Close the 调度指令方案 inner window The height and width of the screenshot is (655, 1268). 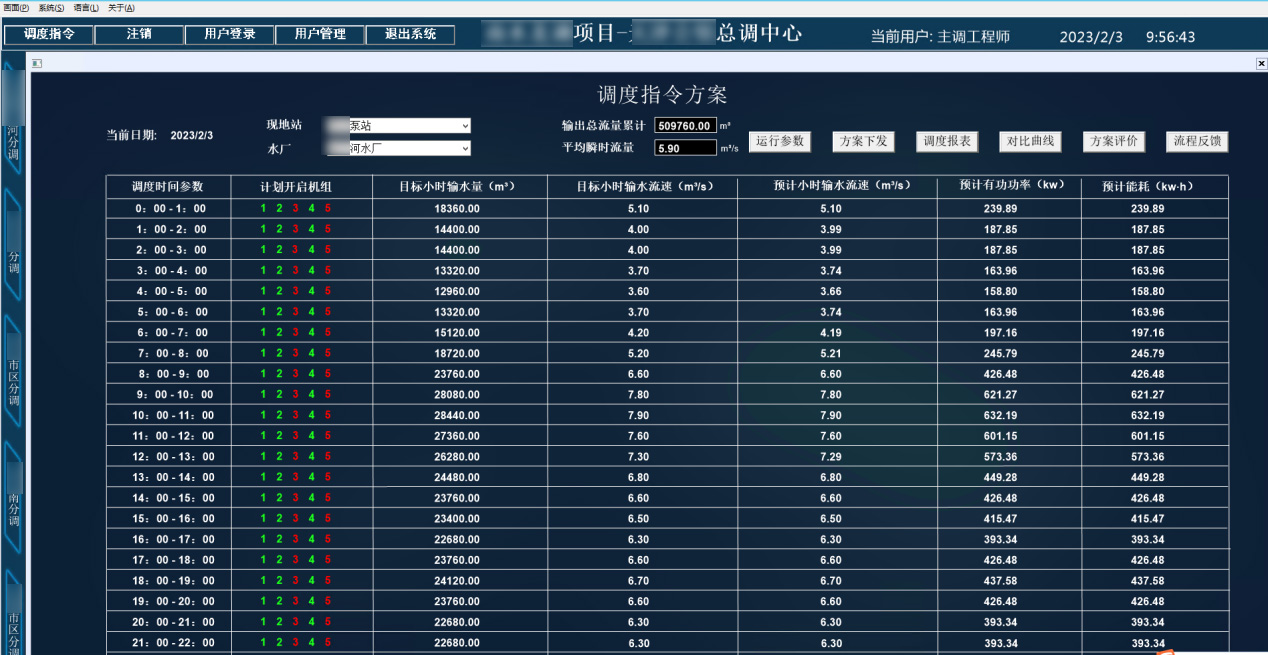pyautogui.click(x=1261, y=64)
